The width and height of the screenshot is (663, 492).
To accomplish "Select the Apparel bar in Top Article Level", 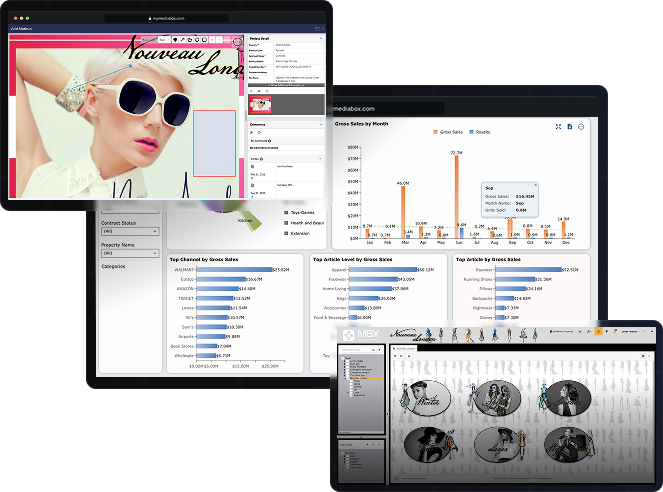I will pyautogui.click(x=383, y=269).
